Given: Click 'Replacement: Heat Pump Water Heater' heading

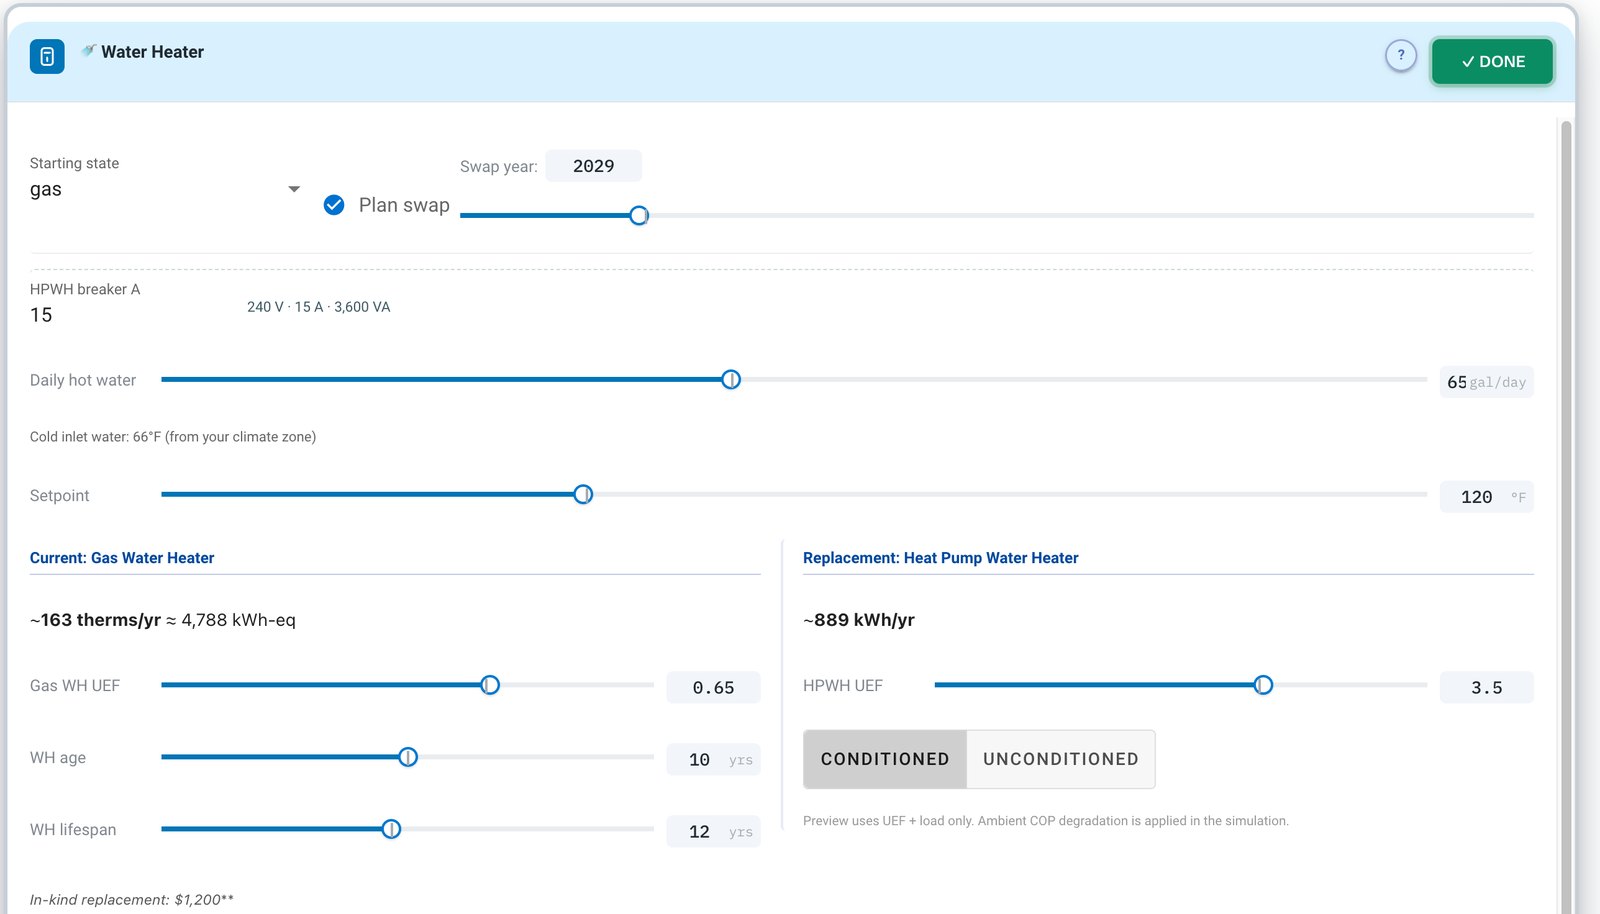Looking at the screenshot, I should tap(940, 558).
